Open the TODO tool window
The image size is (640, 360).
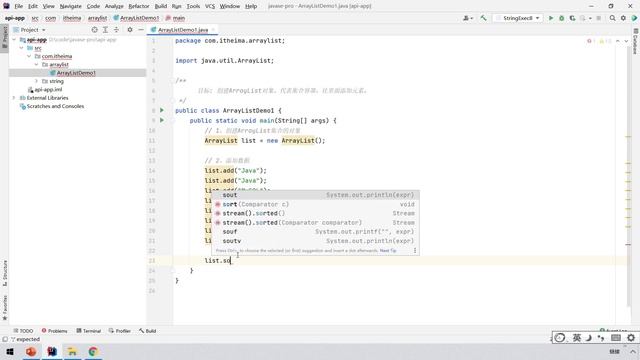(x=23, y=331)
